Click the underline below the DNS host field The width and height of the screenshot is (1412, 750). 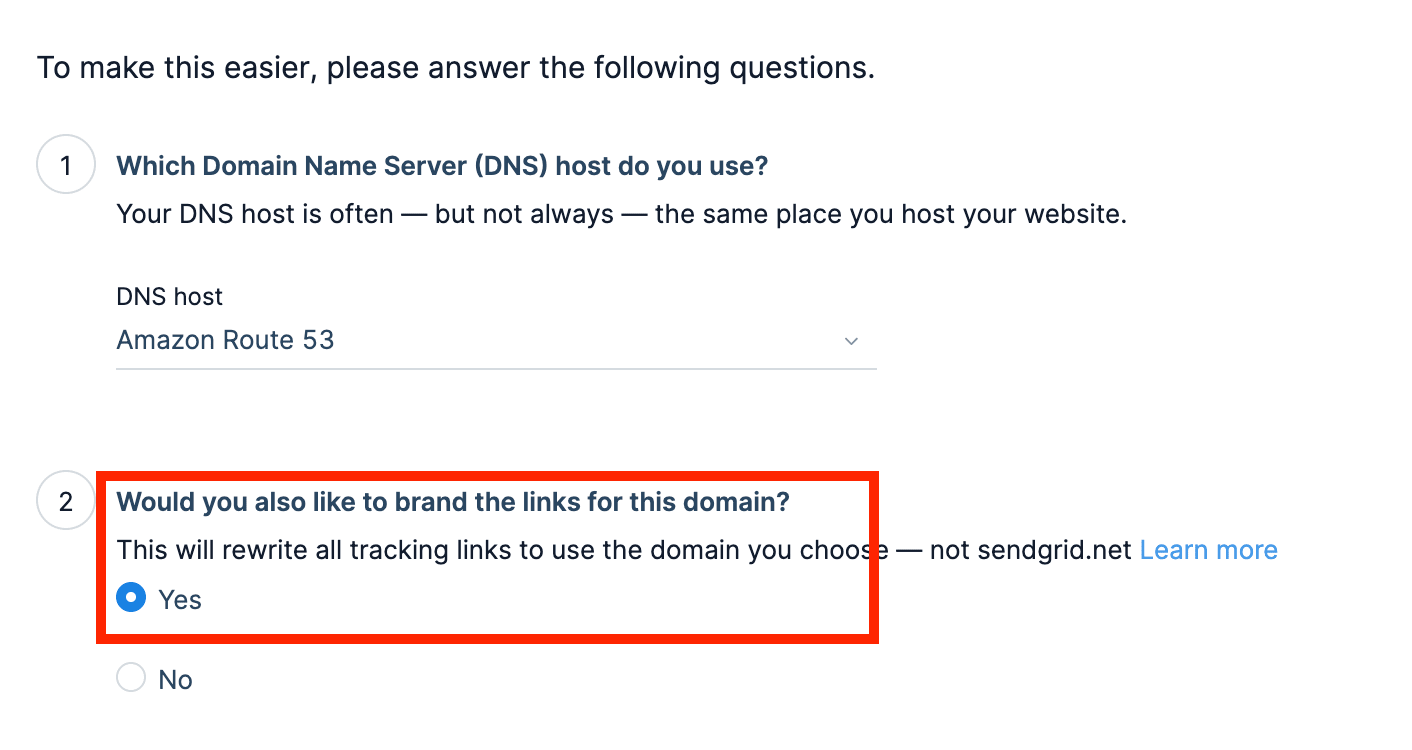tap(496, 368)
